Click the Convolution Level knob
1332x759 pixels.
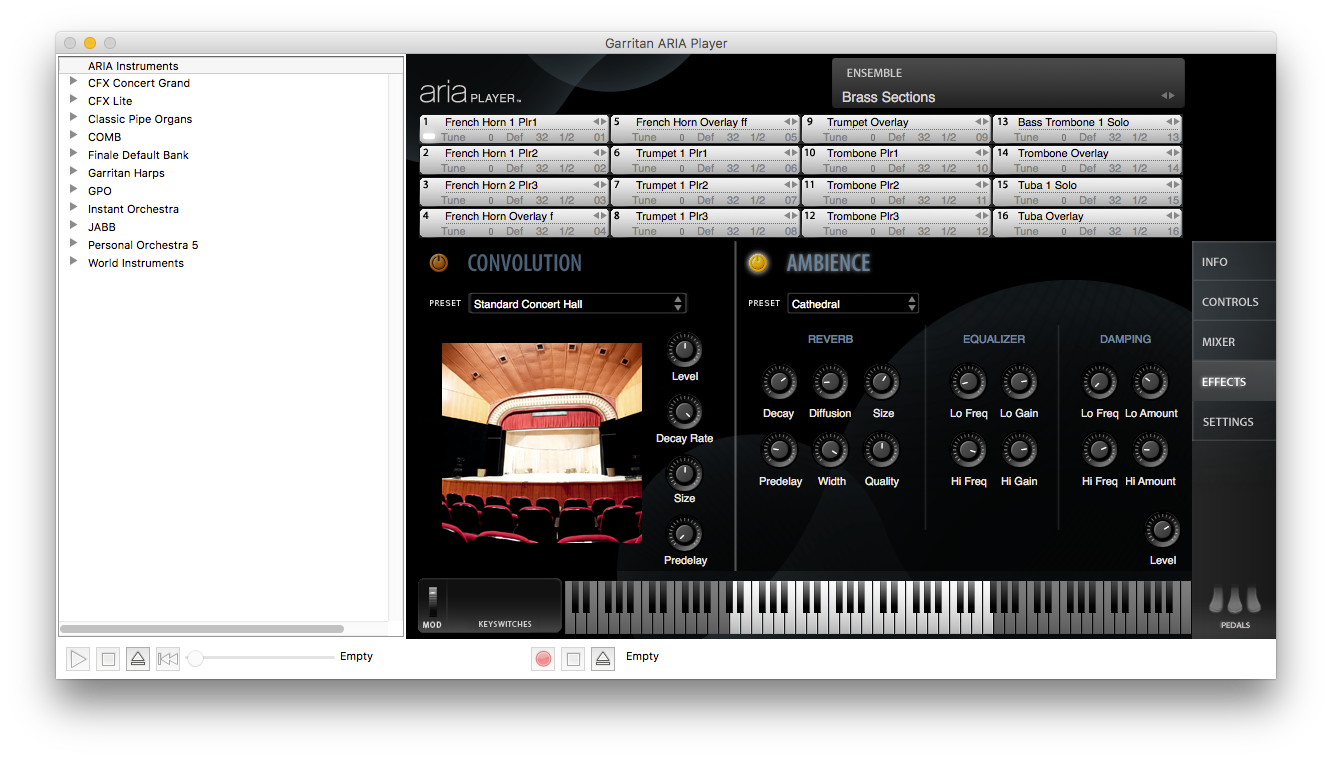click(685, 350)
